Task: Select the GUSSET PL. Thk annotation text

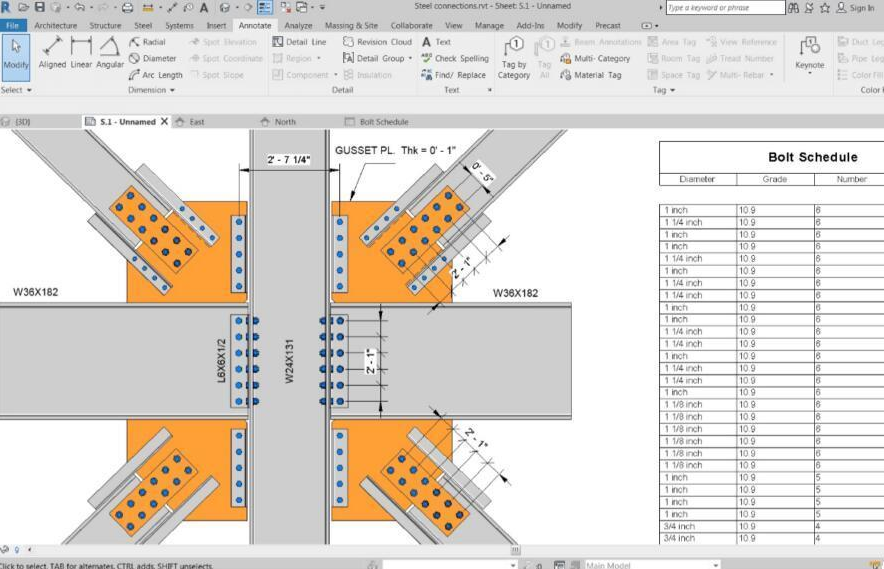Action: (395, 150)
